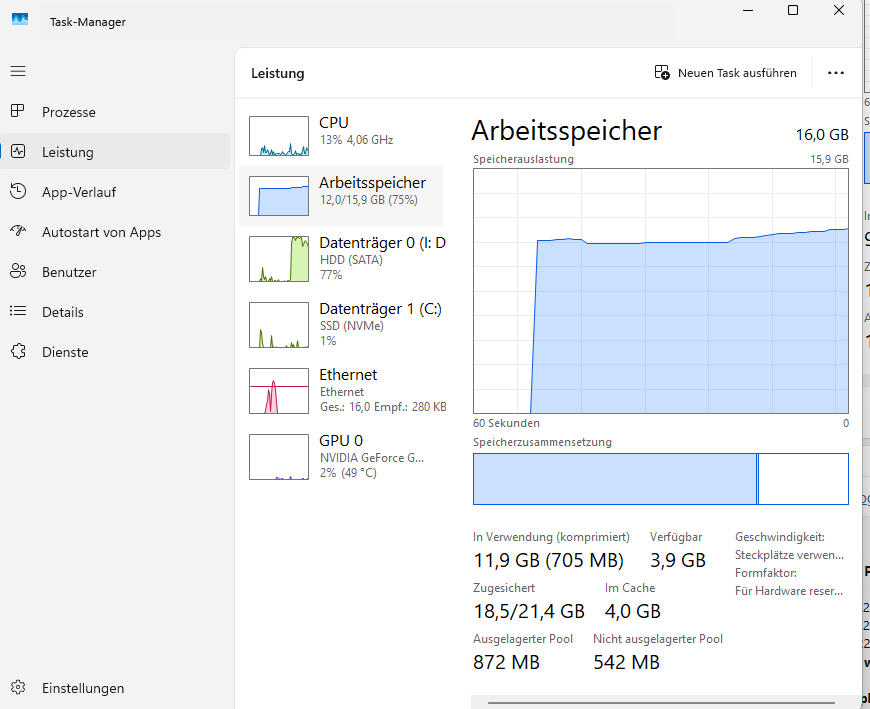The height and width of the screenshot is (709, 870).
Task: Click the App-Verlauf history icon
Action: 18,191
